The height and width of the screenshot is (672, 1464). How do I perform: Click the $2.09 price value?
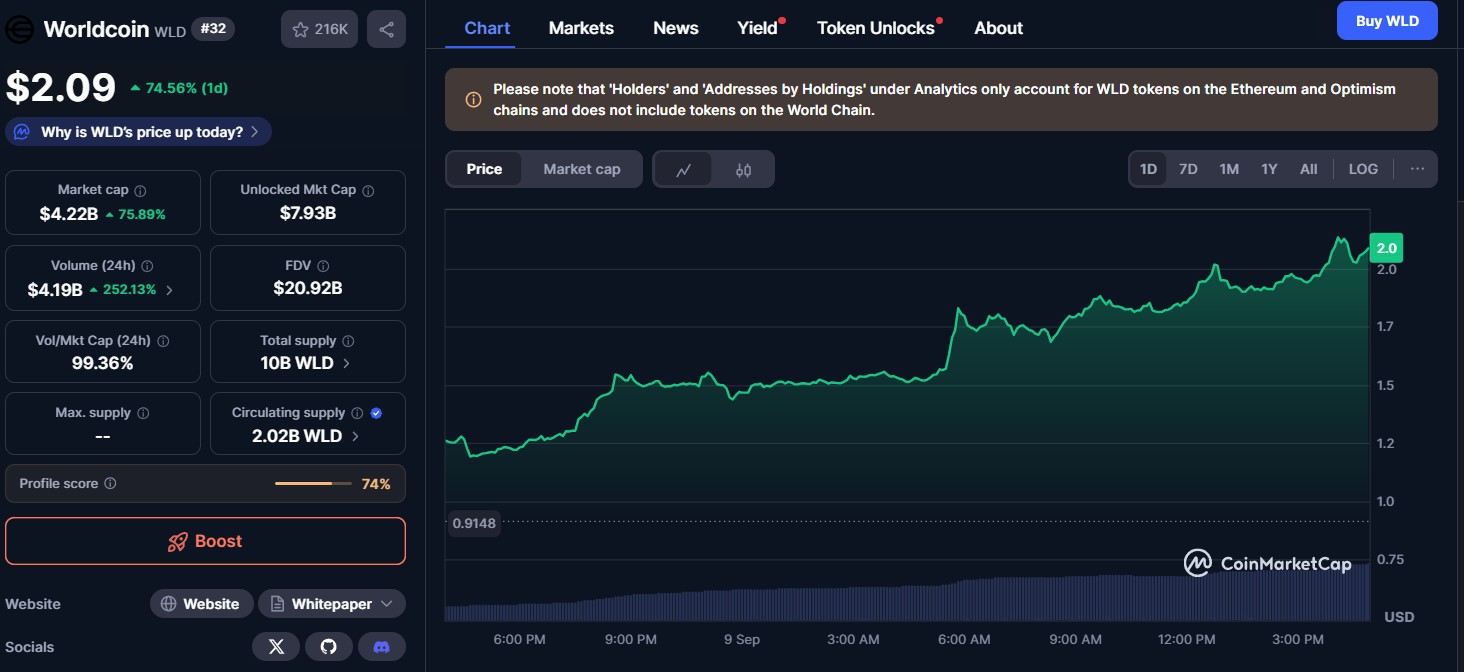[x=61, y=88]
